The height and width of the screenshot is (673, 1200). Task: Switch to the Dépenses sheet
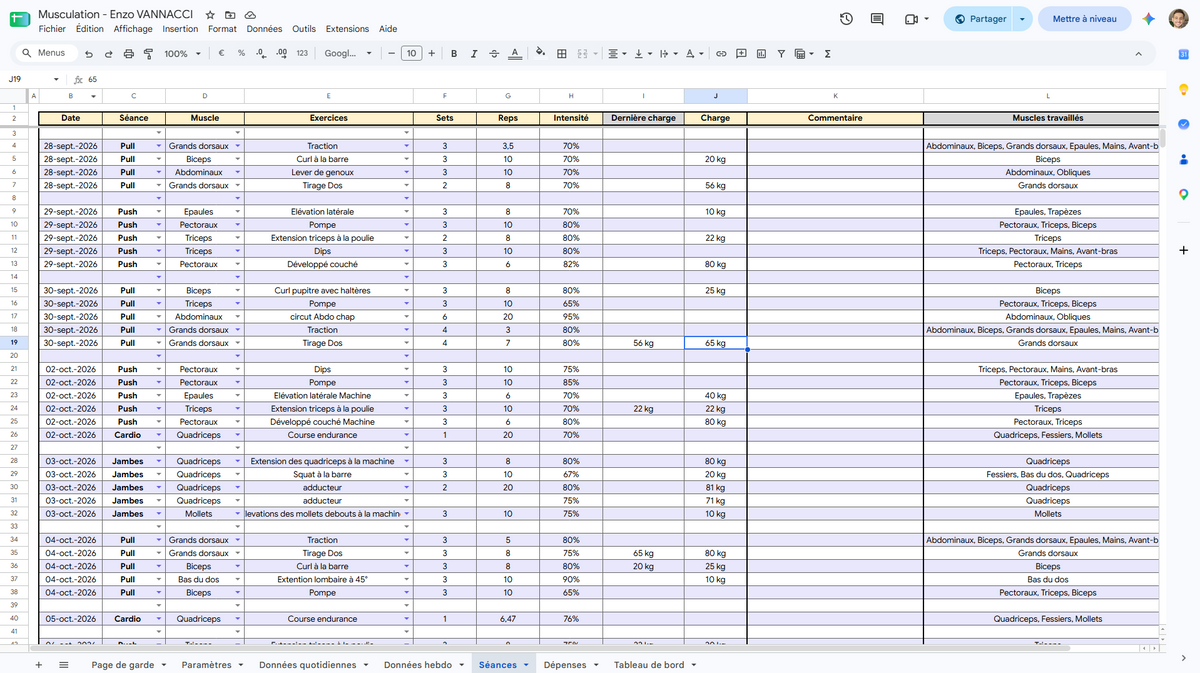[x=565, y=665]
